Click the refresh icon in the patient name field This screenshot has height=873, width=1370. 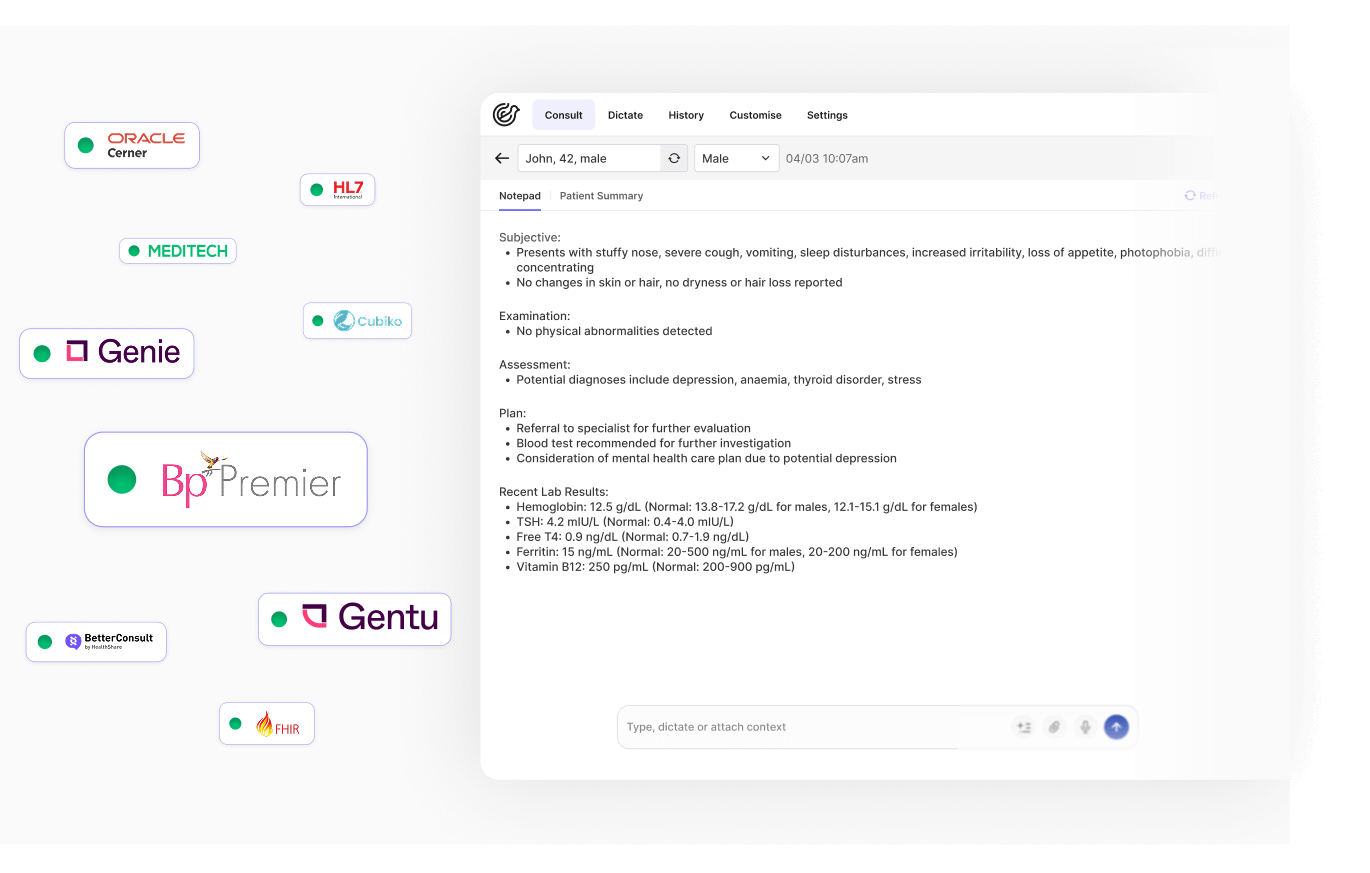click(674, 158)
